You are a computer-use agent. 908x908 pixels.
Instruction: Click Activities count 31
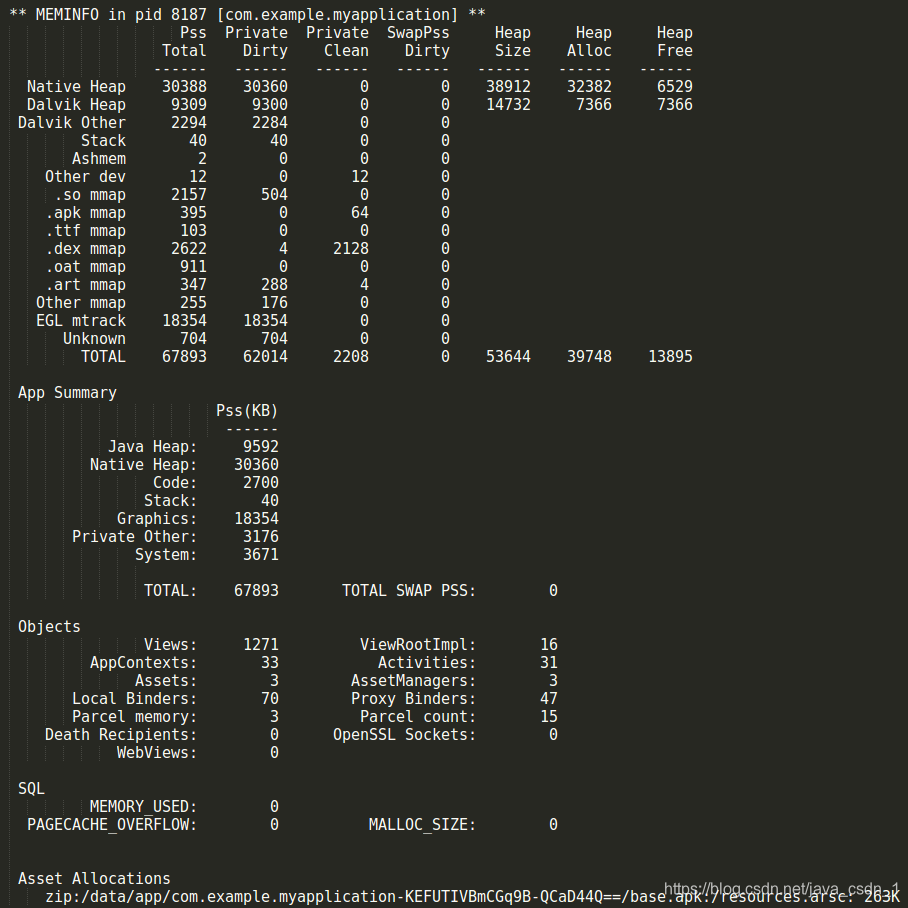[x=548, y=662]
